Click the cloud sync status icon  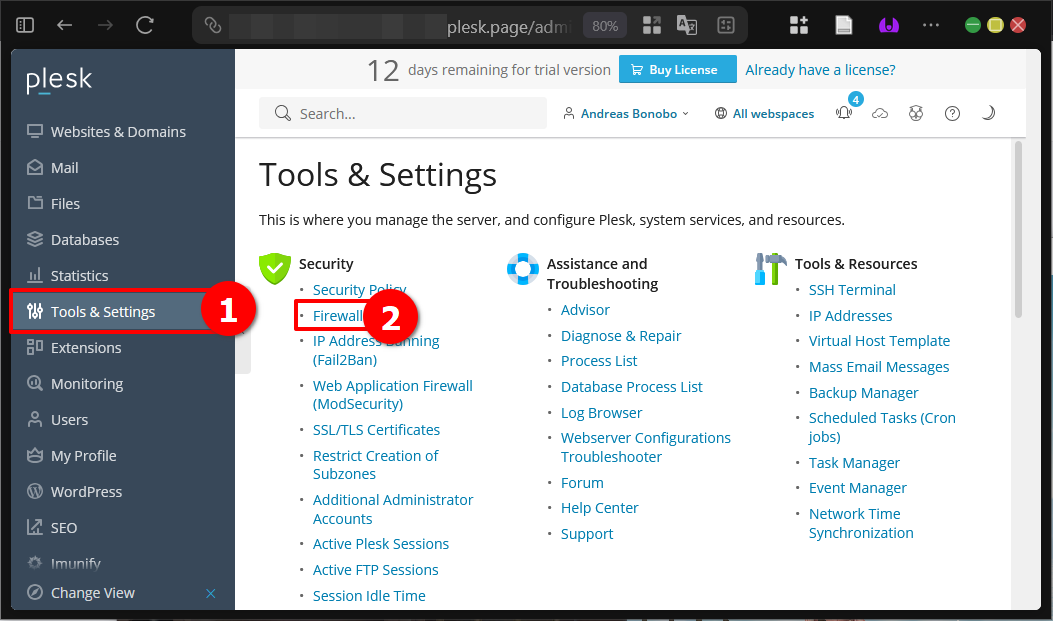(880, 113)
